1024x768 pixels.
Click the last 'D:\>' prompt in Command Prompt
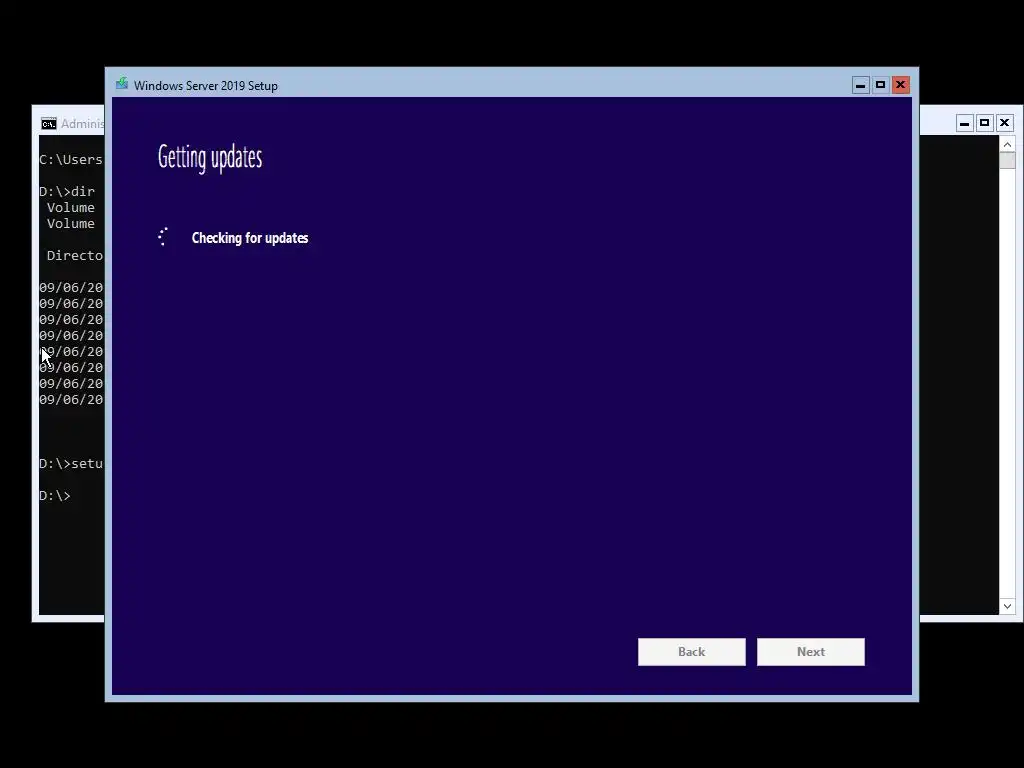pyautogui.click(x=55, y=496)
